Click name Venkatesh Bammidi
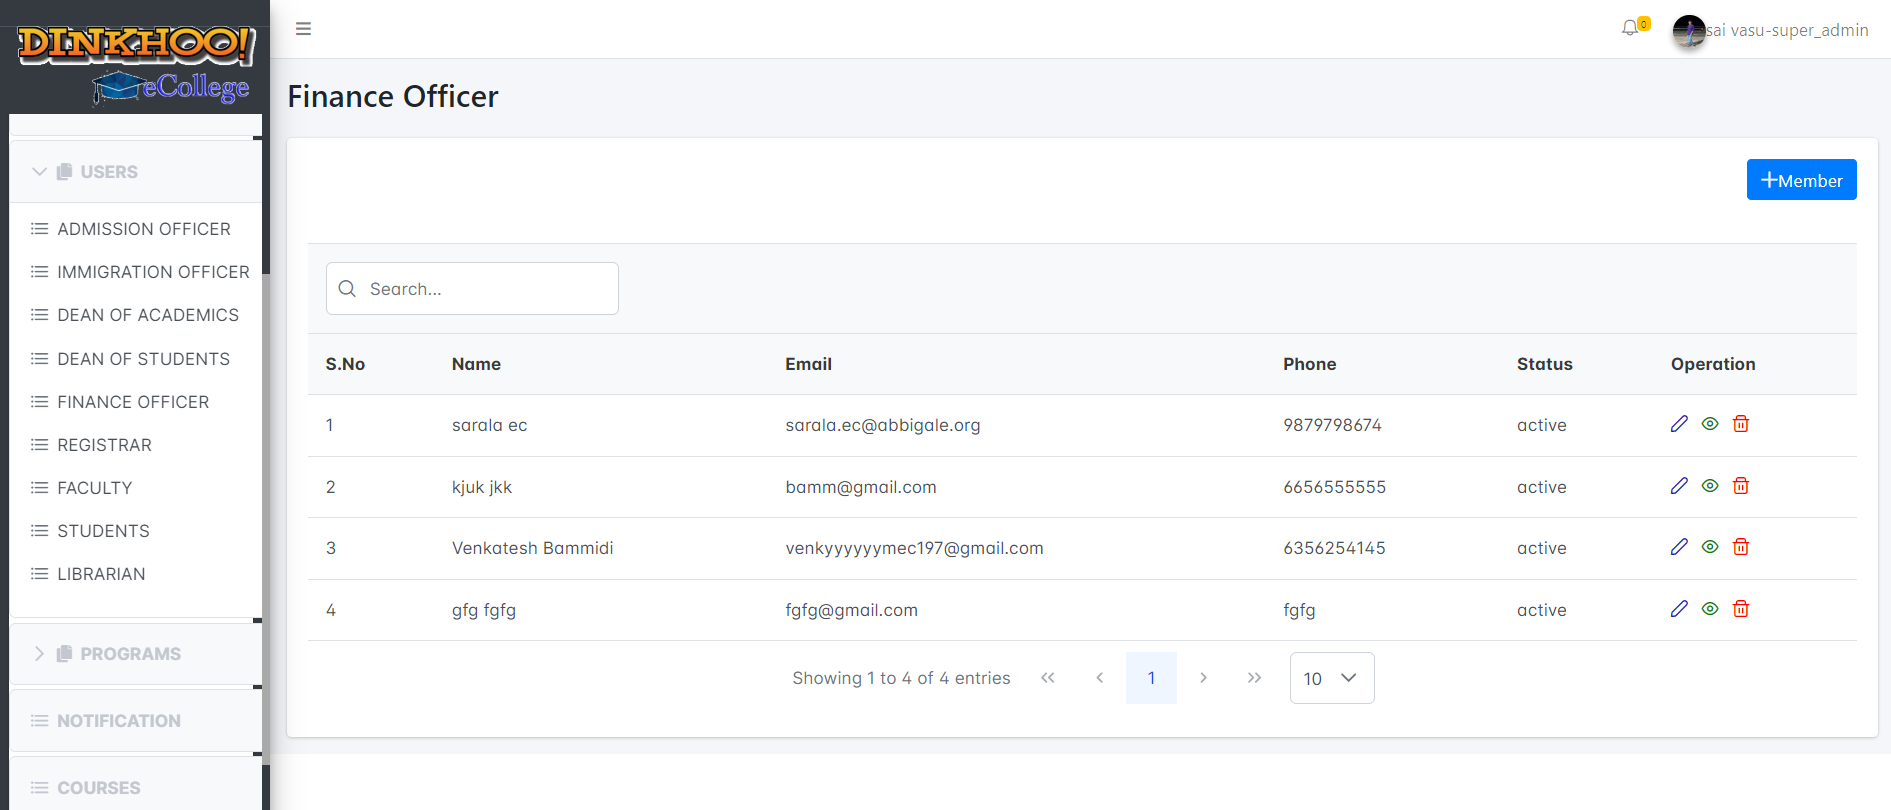This screenshot has width=1891, height=810. coord(532,548)
